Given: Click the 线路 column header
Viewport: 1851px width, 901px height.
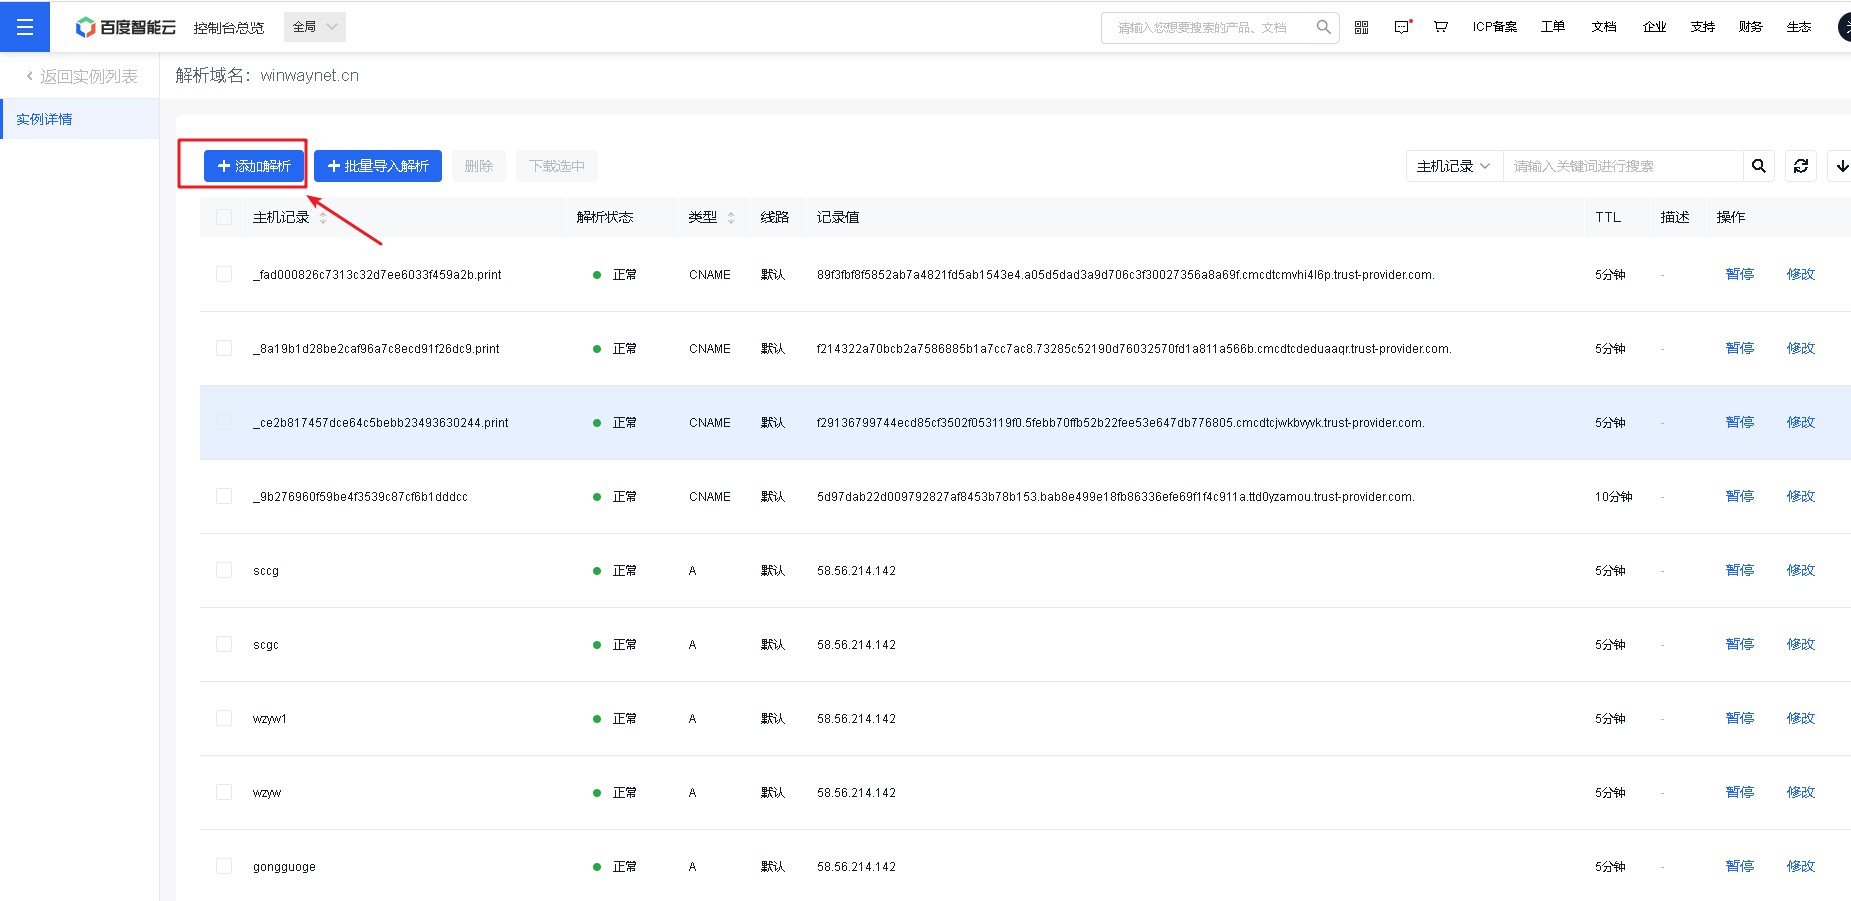Looking at the screenshot, I should pyautogui.click(x=775, y=217).
